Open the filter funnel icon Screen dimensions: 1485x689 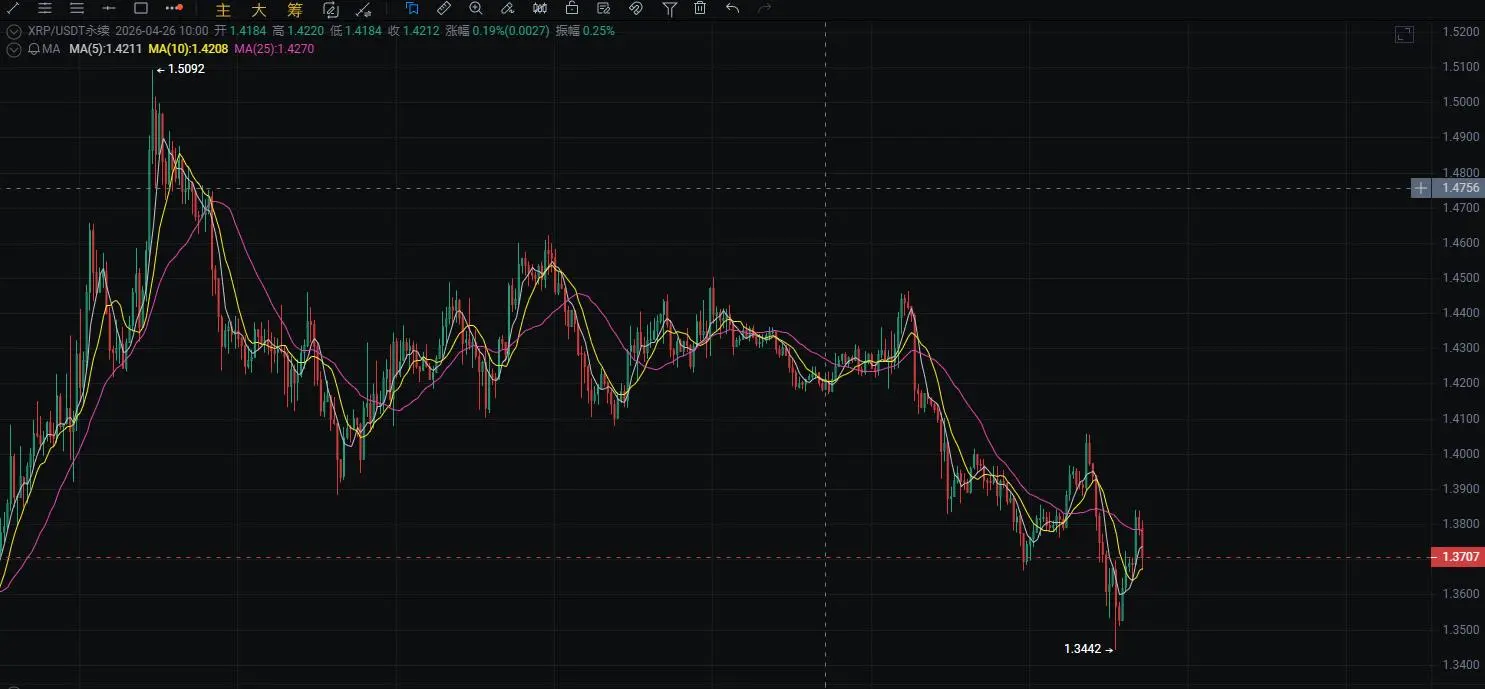click(669, 9)
